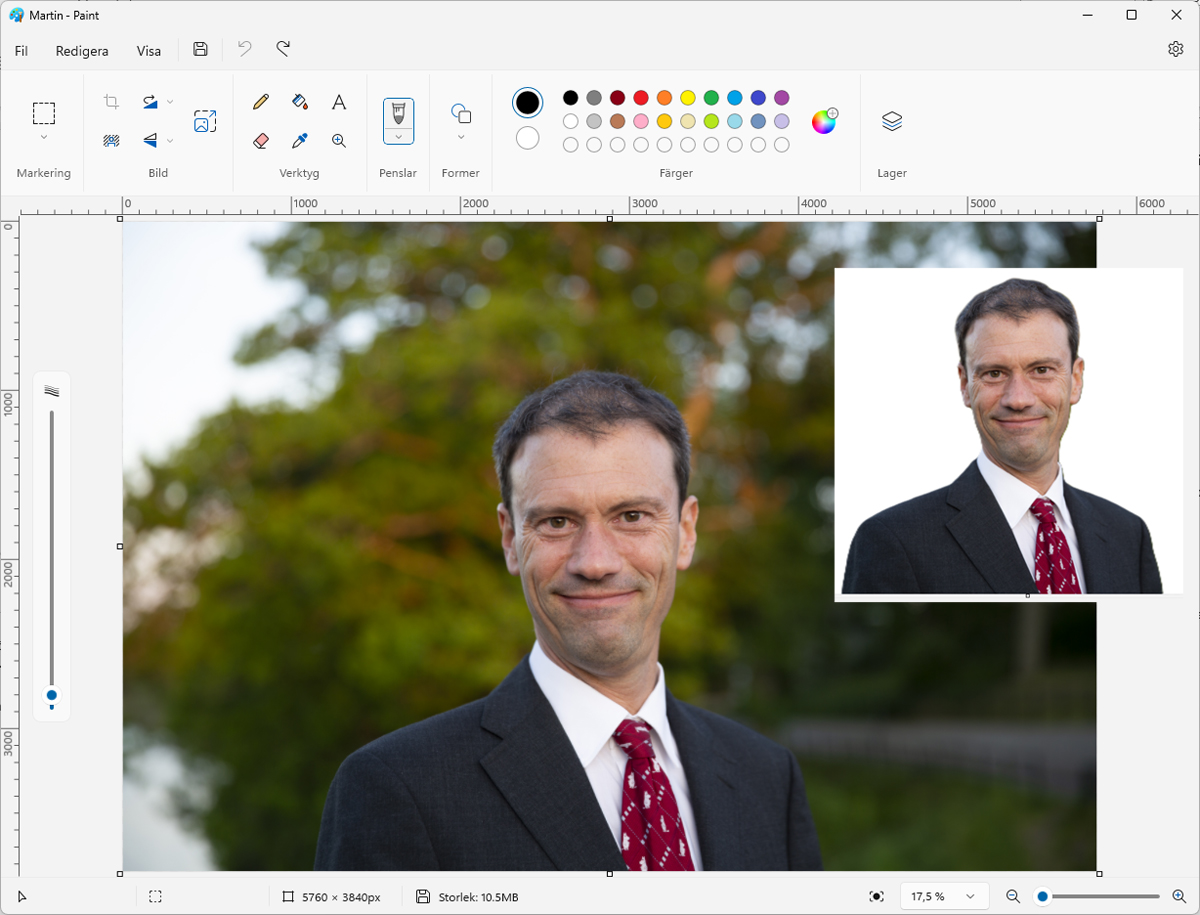1200x915 pixels.
Task: Select the Text tool
Action: click(x=339, y=101)
